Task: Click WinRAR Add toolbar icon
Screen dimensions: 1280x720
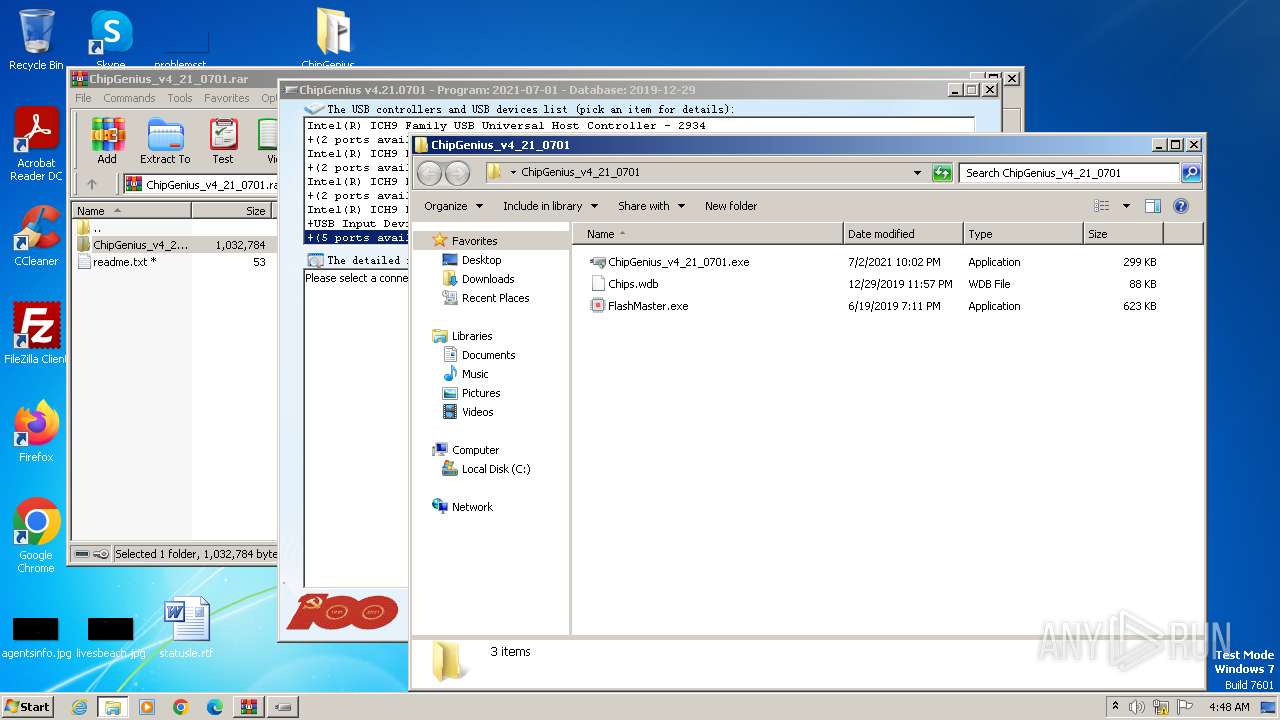Action: pos(107,141)
